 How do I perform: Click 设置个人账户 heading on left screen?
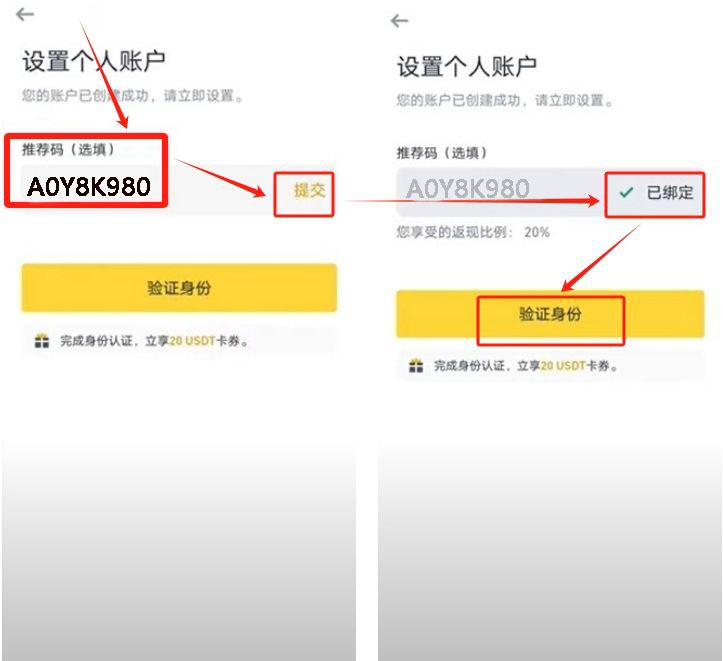[x=94, y=61]
